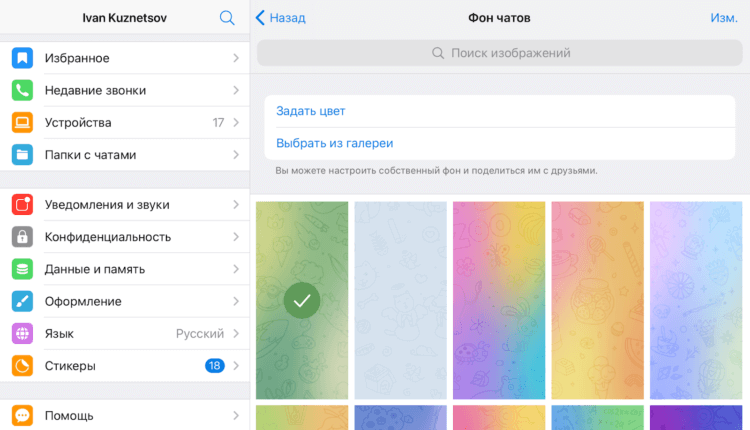The height and width of the screenshot is (430, 750).
Task: Open Недавние звонки via its chevron
Action: point(236,90)
